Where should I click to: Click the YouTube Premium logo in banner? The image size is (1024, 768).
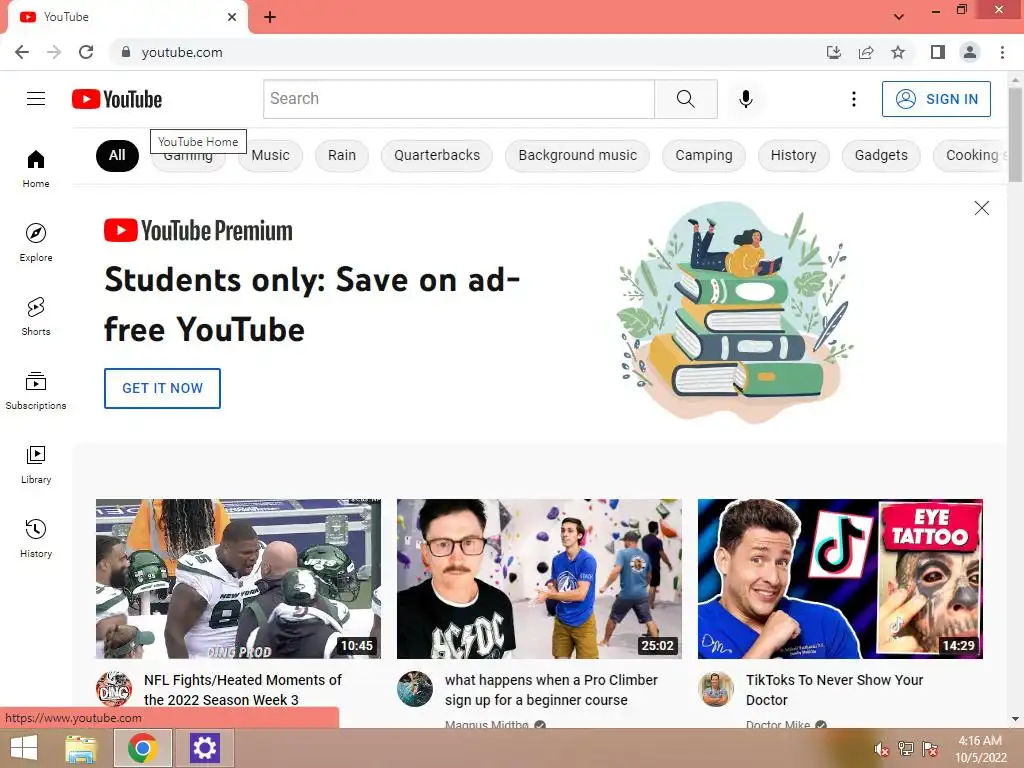pyautogui.click(x=199, y=231)
